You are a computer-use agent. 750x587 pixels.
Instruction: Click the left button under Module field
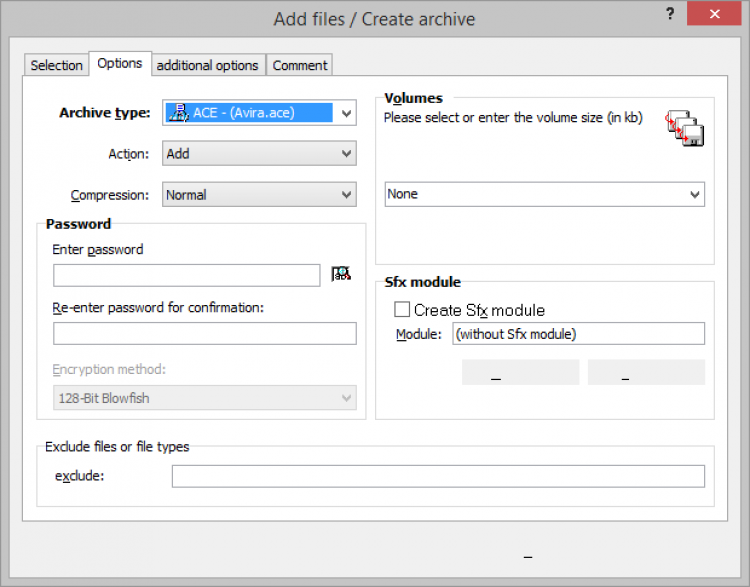(x=520, y=372)
